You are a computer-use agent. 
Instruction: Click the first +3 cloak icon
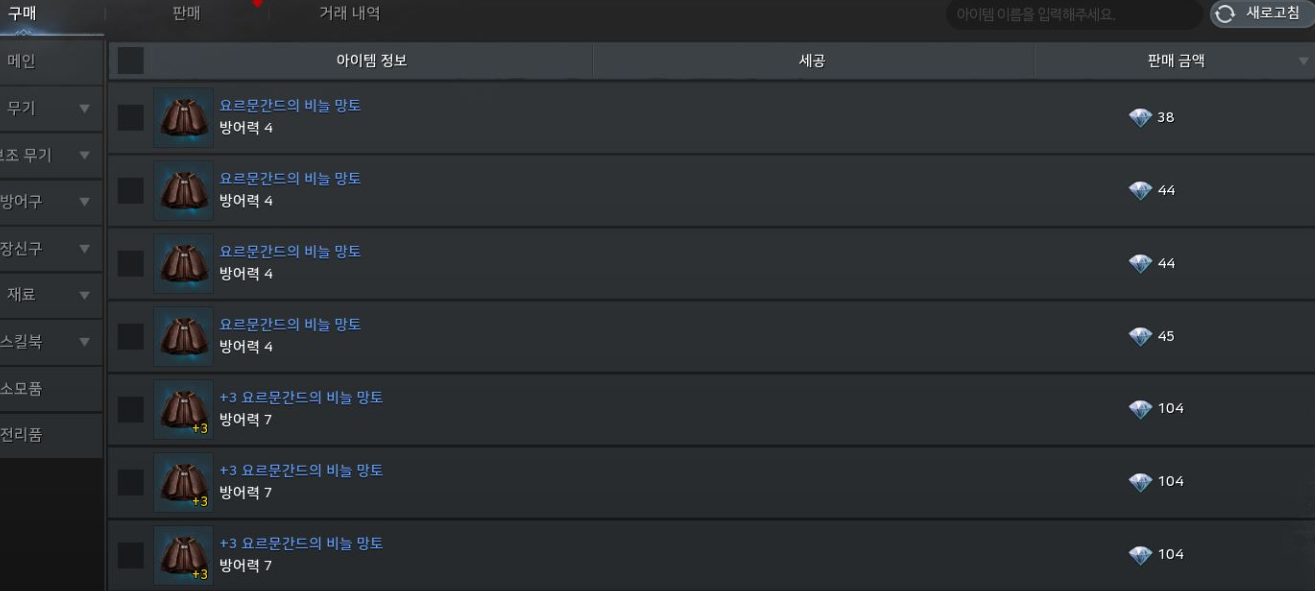click(183, 409)
